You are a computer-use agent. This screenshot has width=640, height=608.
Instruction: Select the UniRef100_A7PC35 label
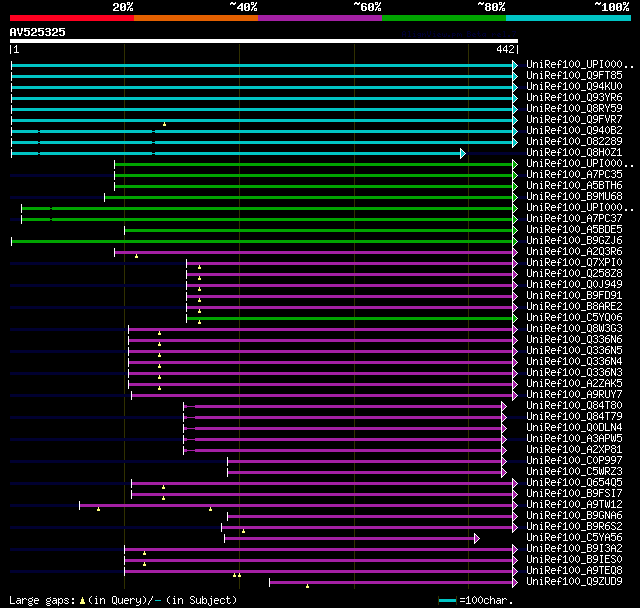[574, 175]
